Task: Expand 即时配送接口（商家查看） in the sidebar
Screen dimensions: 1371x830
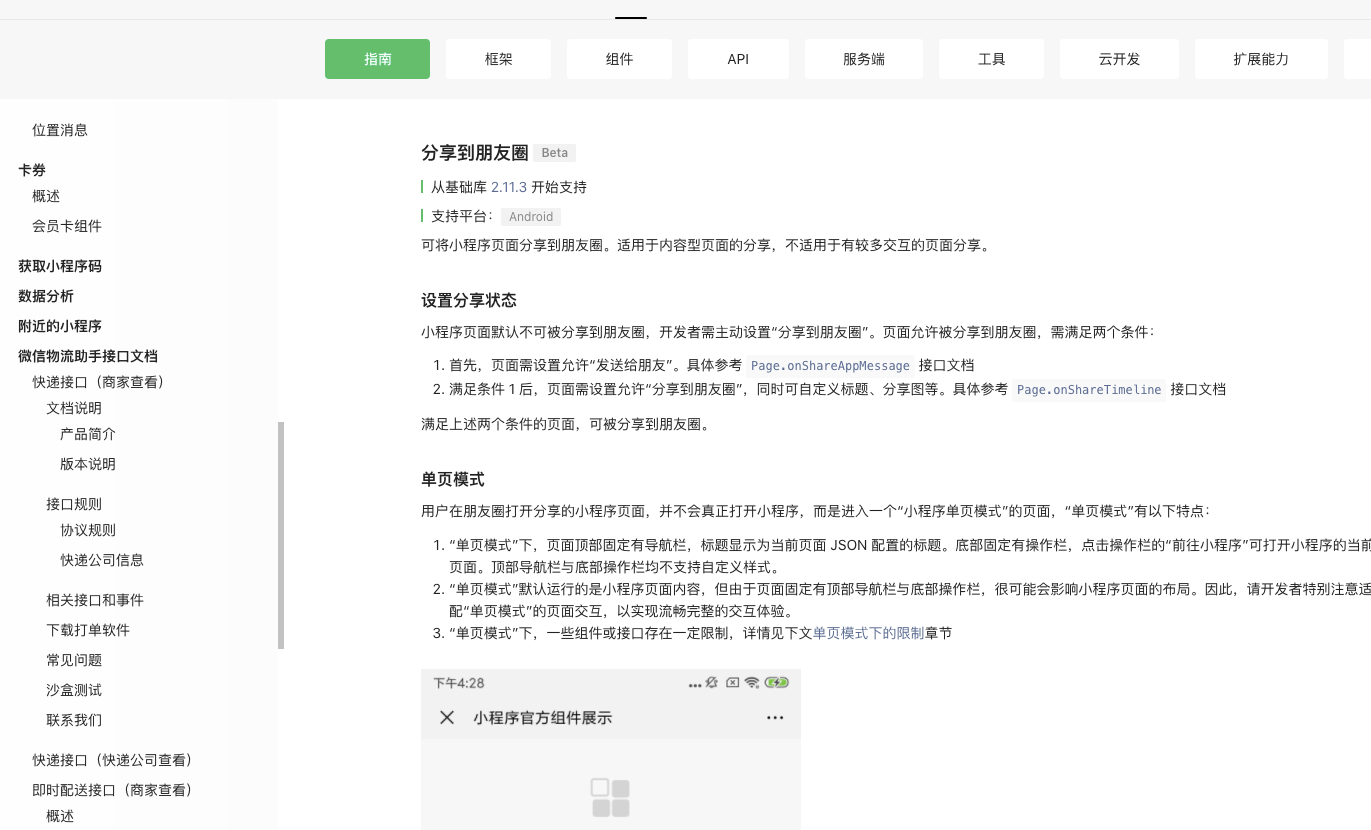Action: pyautogui.click(x=112, y=790)
